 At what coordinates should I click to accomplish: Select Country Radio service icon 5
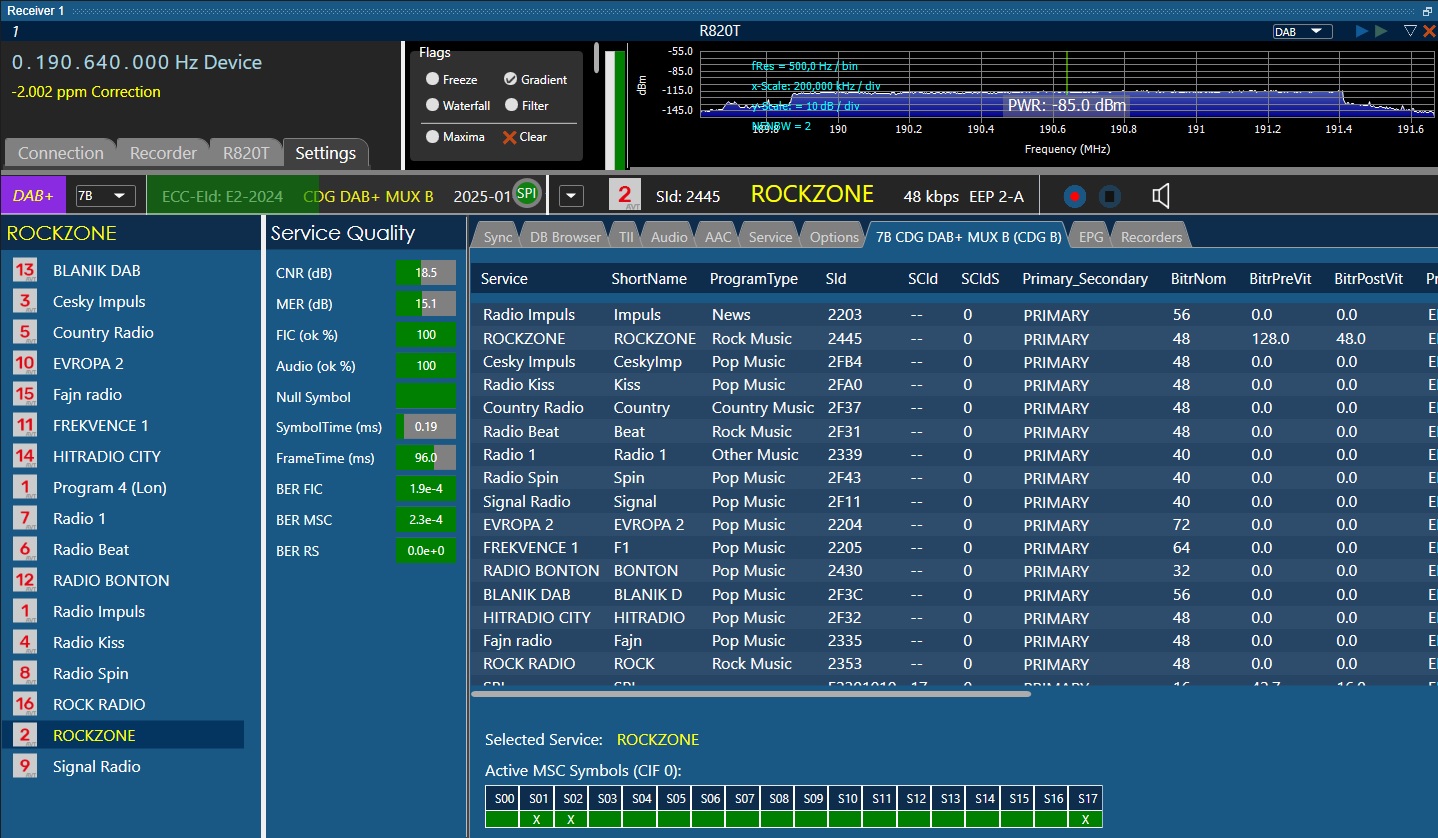coord(25,332)
